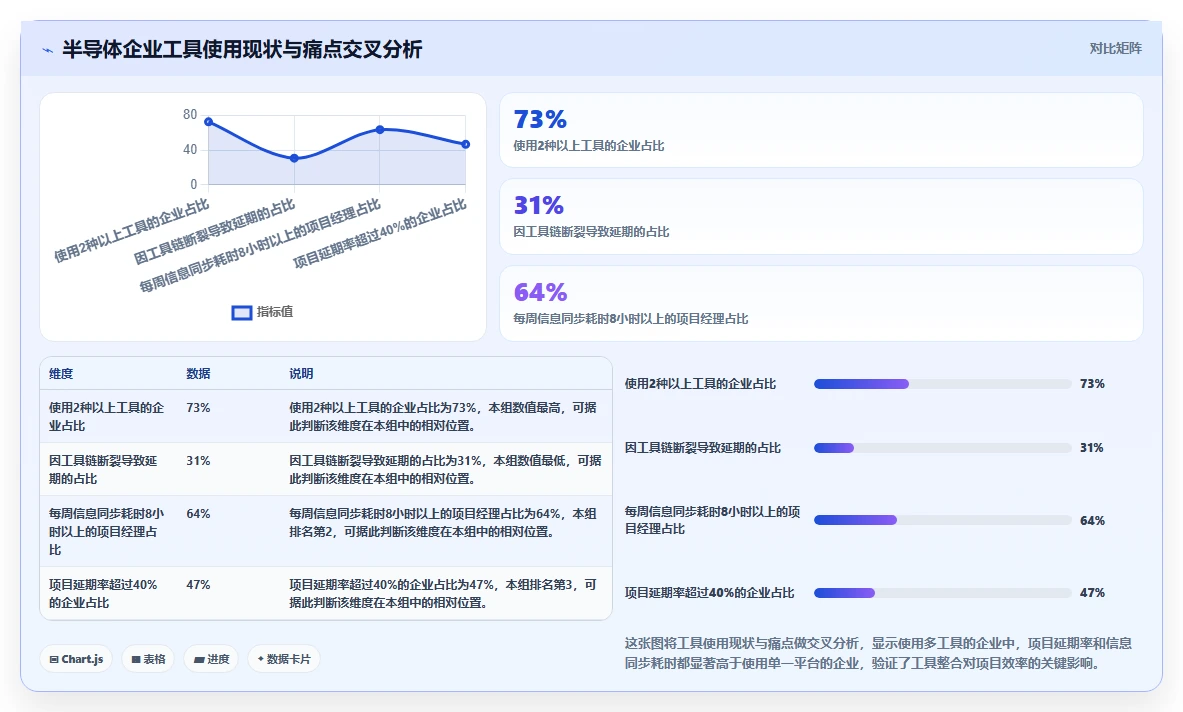This screenshot has height=712, width=1183.
Task: Click the table row label 因工具链断裂导致延期的占比
Action: [103, 469]
